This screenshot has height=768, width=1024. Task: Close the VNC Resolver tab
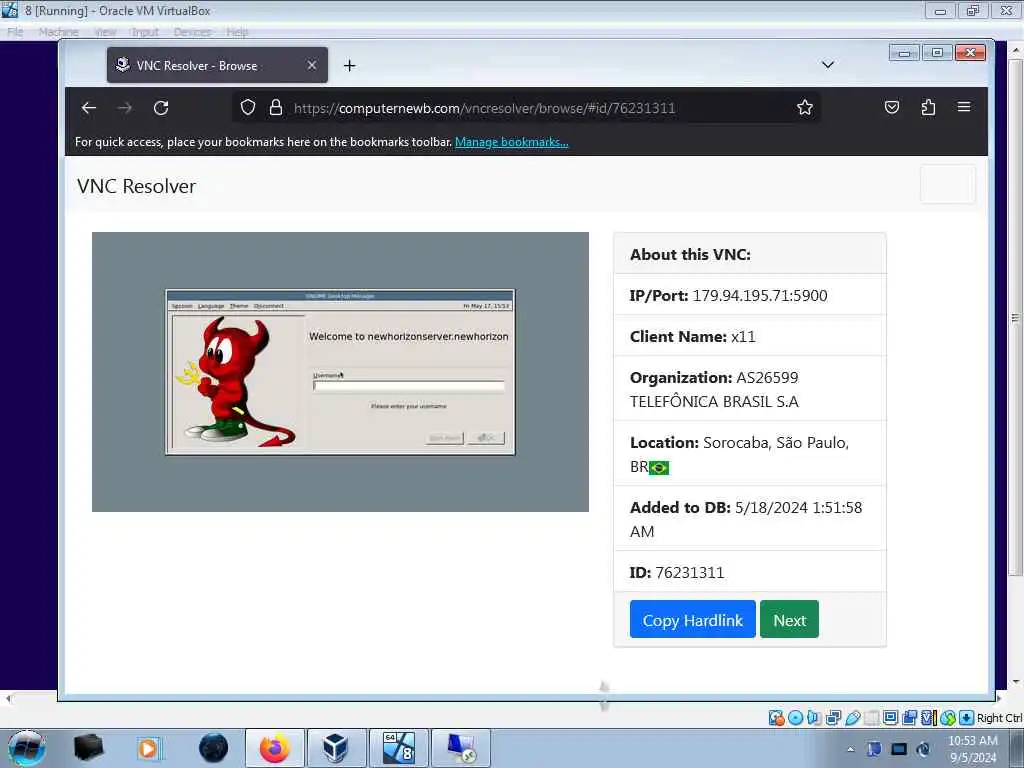[312, 65]
